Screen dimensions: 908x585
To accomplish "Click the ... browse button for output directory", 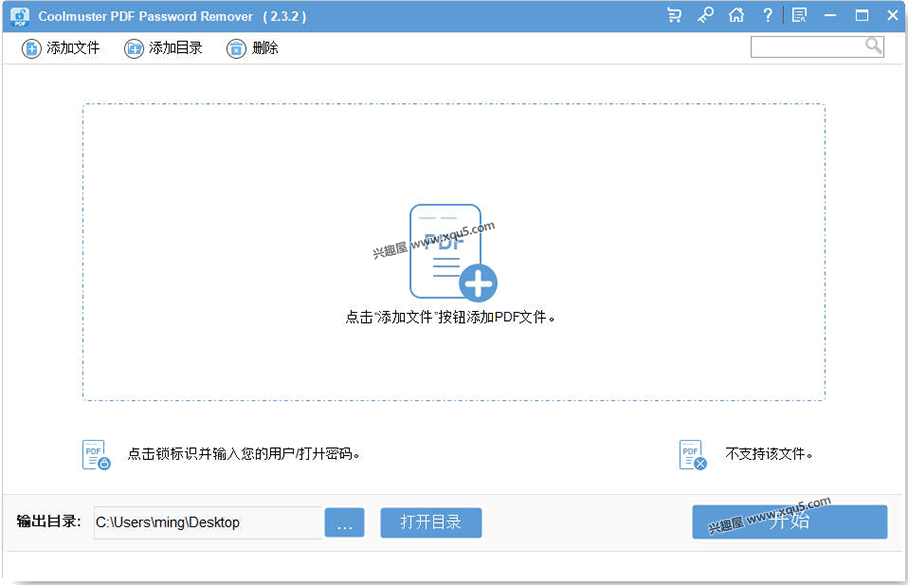I will 345,522.
